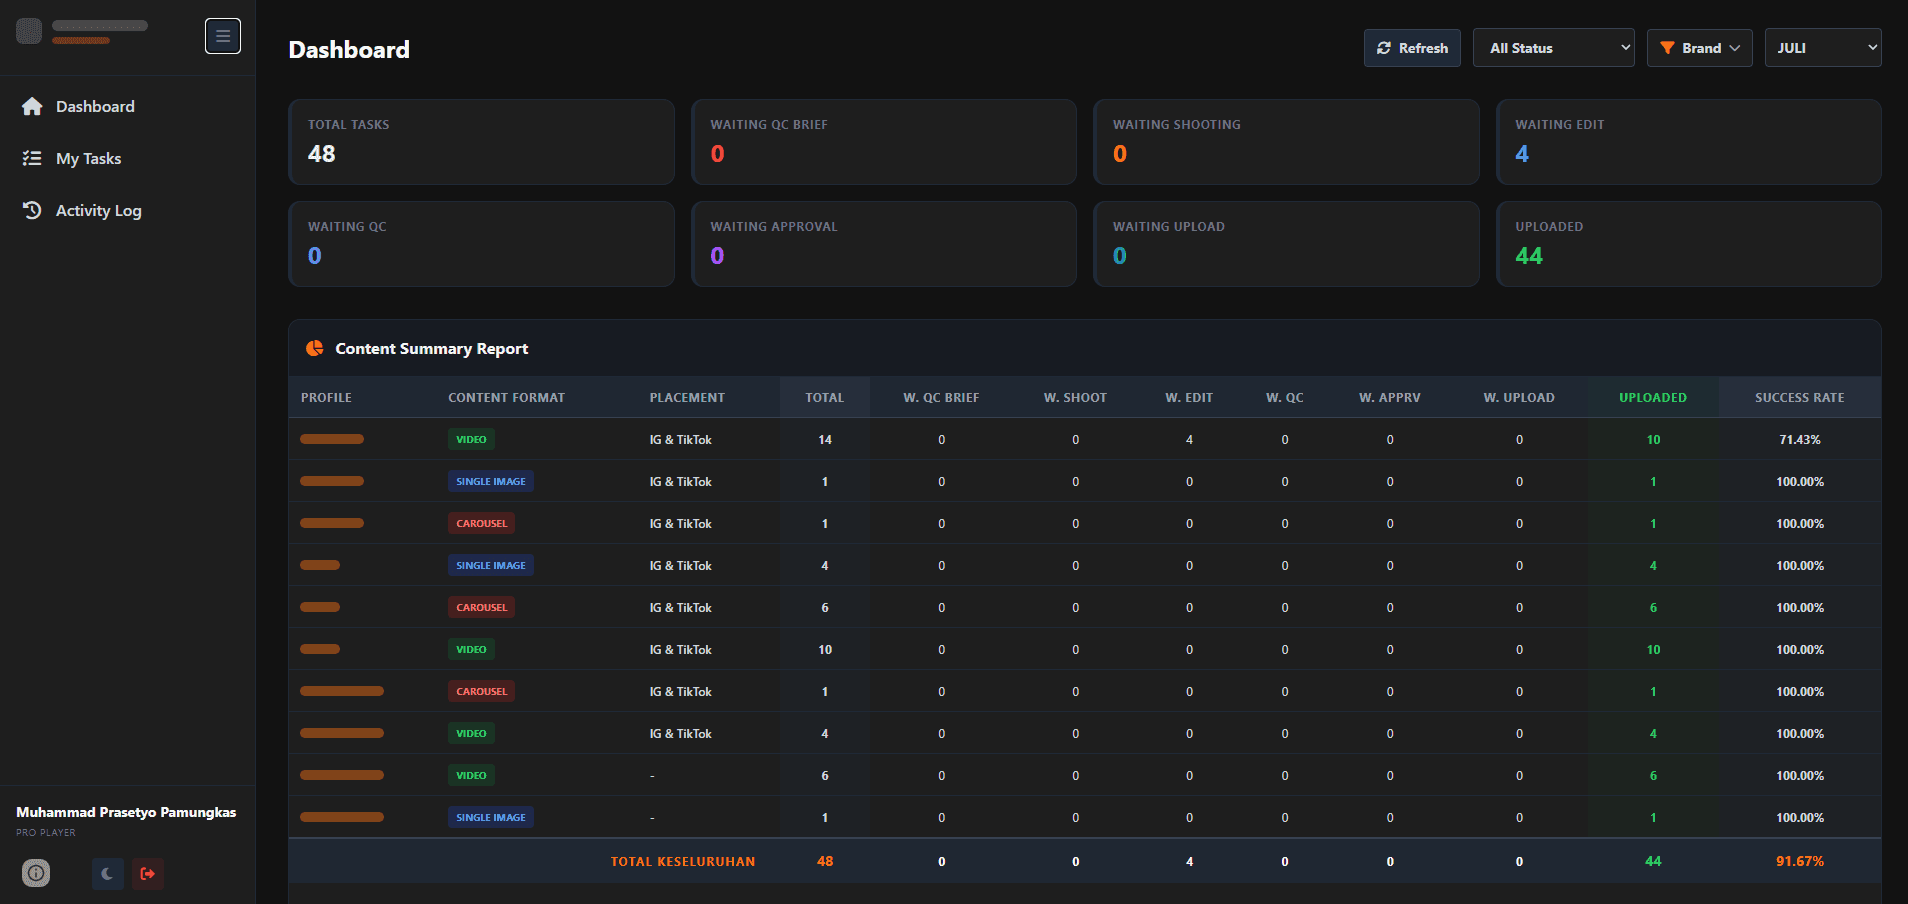Click the SUCCESS RATE column header
The image size is (1908, 904).
tap(1800, 397)
